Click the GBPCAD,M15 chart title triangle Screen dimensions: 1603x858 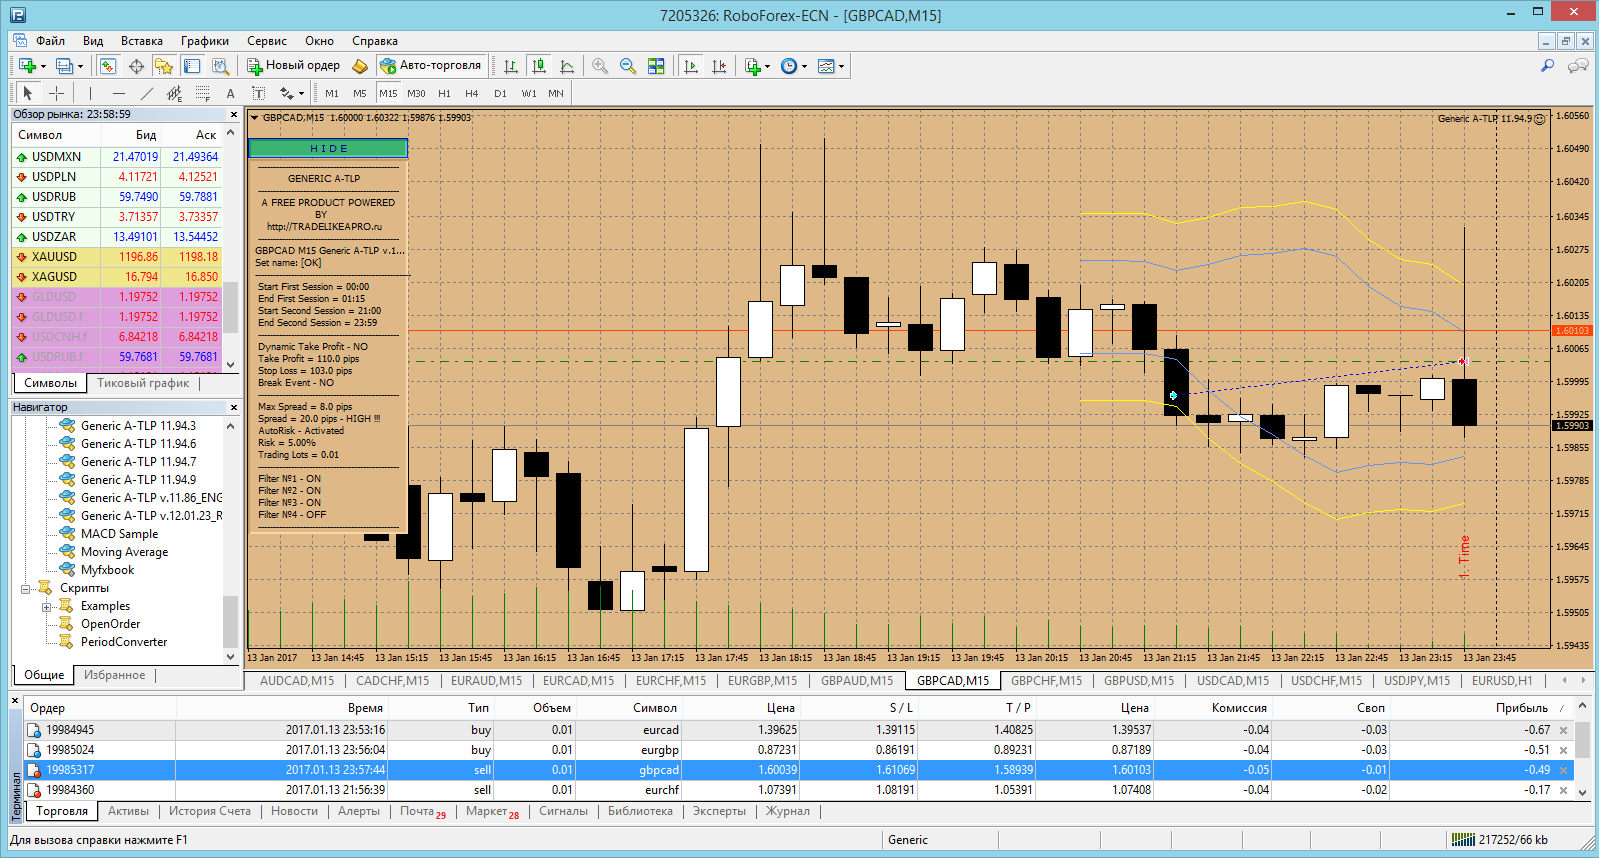[x=255, y=118]
